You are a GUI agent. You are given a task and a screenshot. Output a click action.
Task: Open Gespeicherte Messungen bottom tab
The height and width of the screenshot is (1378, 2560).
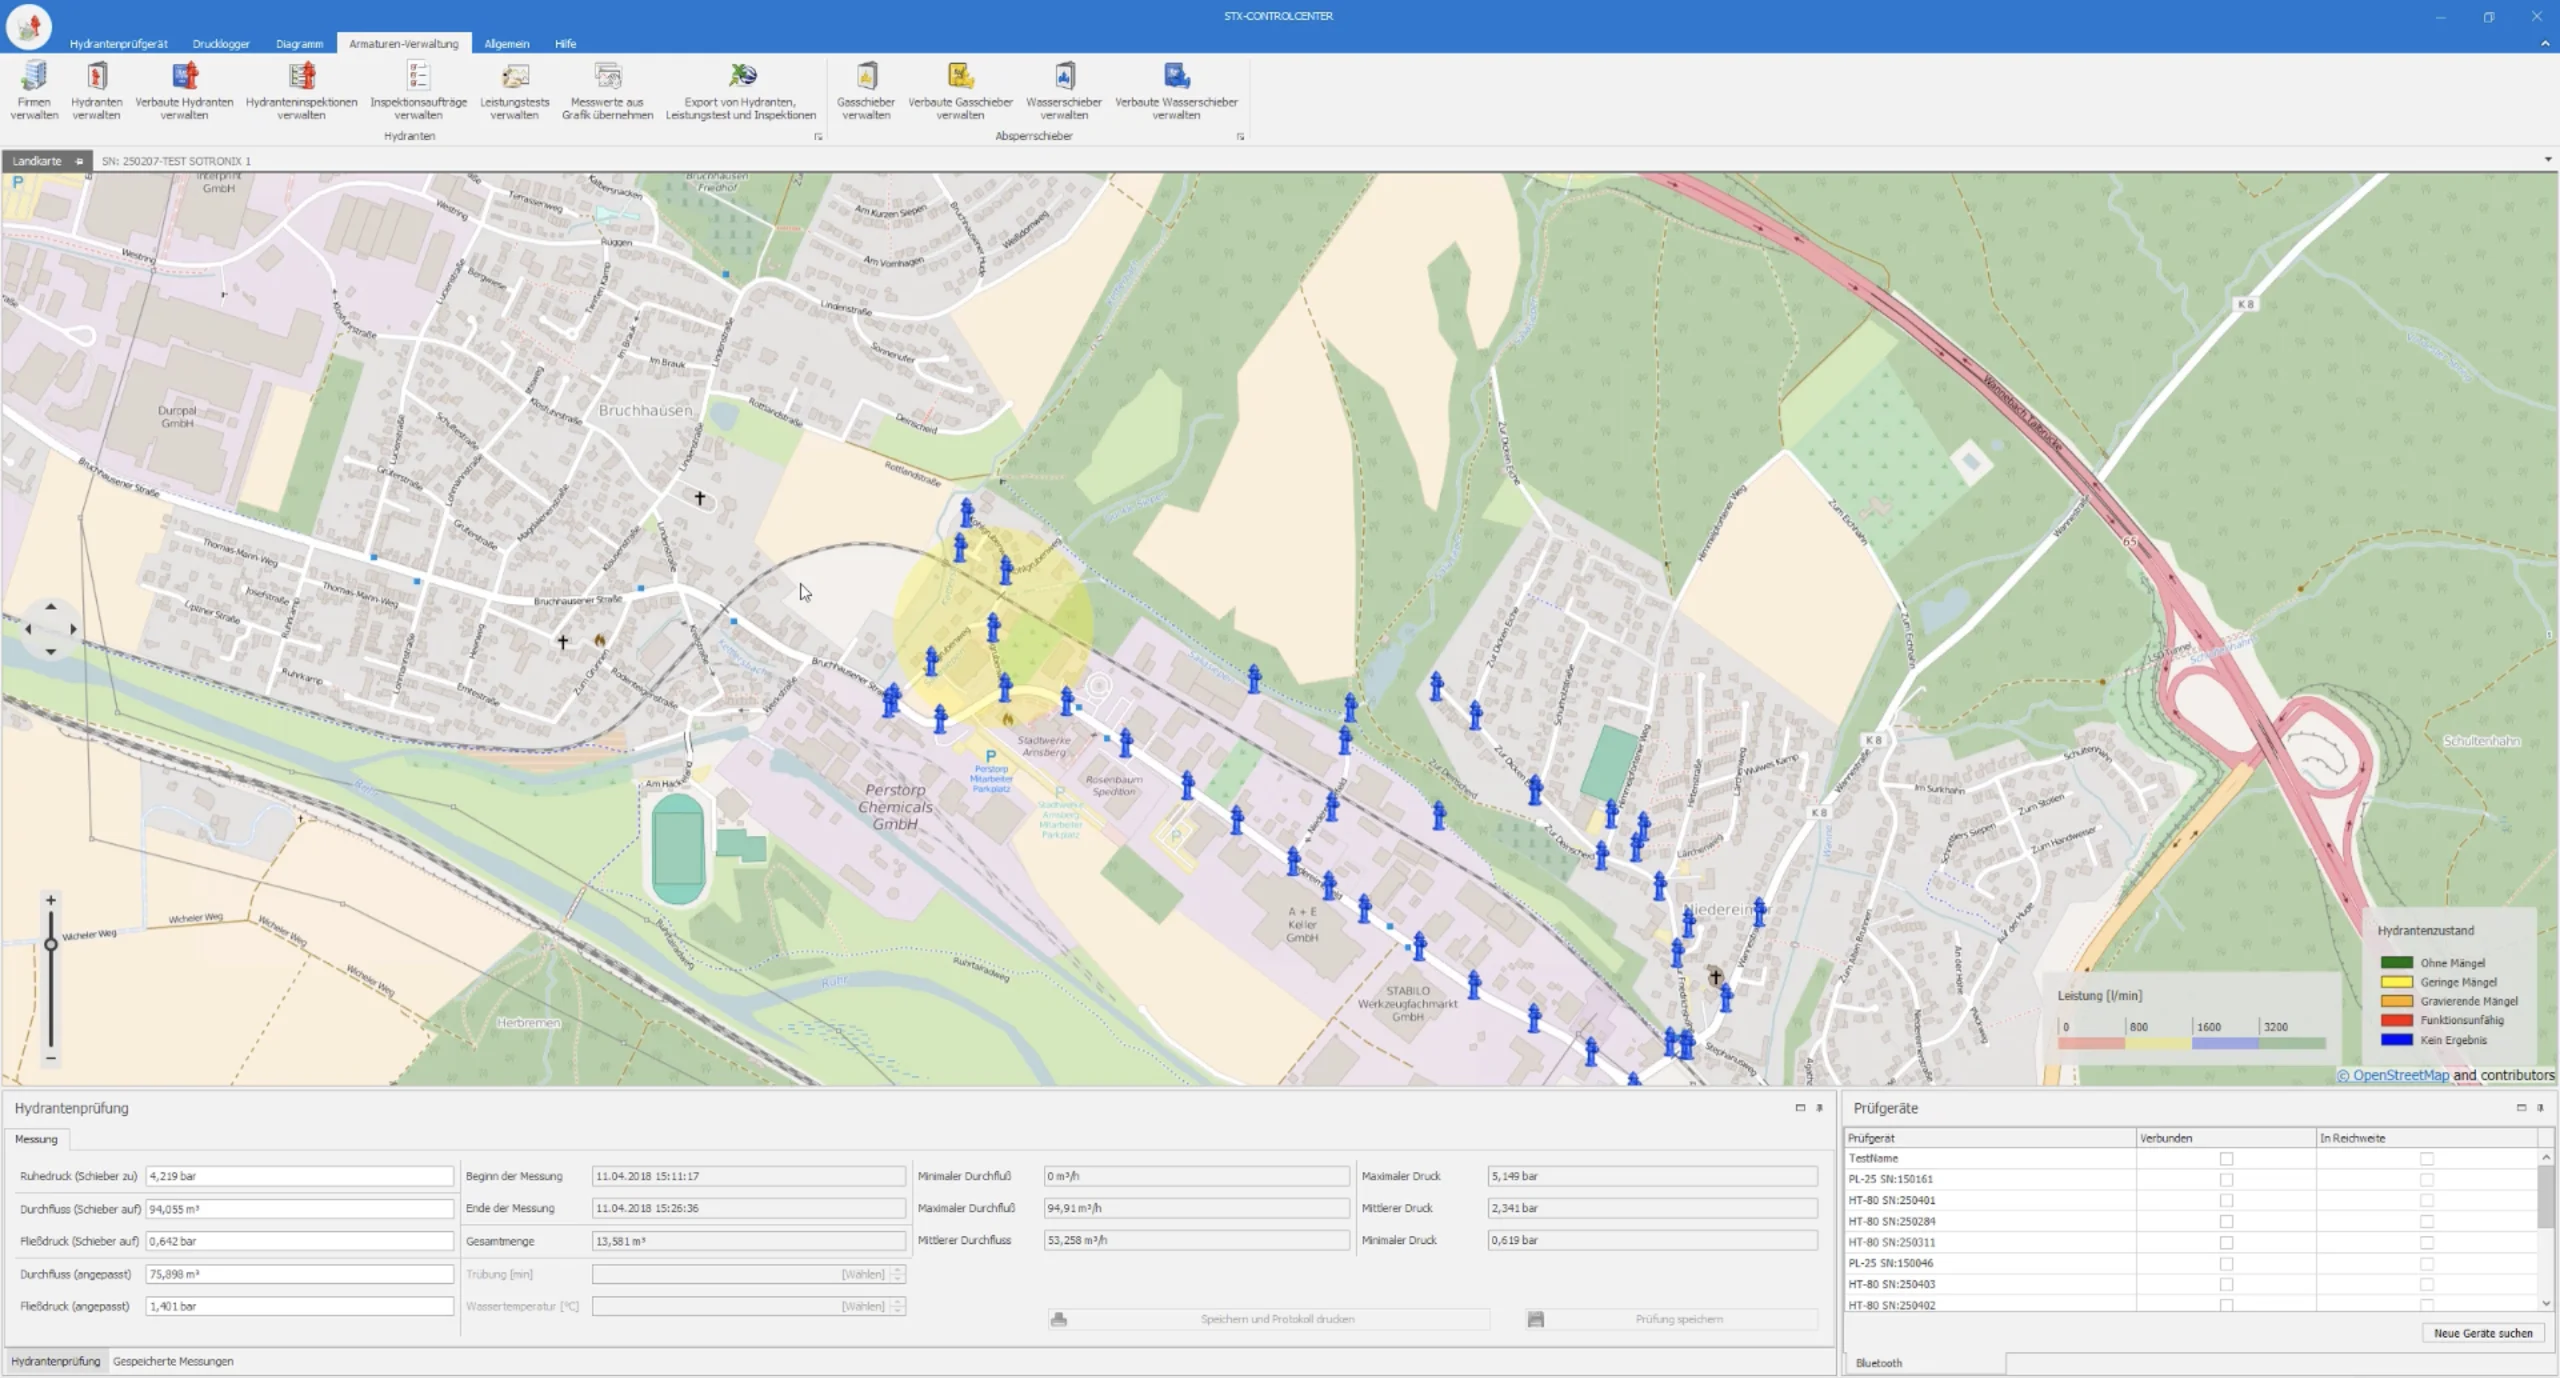173,1361
